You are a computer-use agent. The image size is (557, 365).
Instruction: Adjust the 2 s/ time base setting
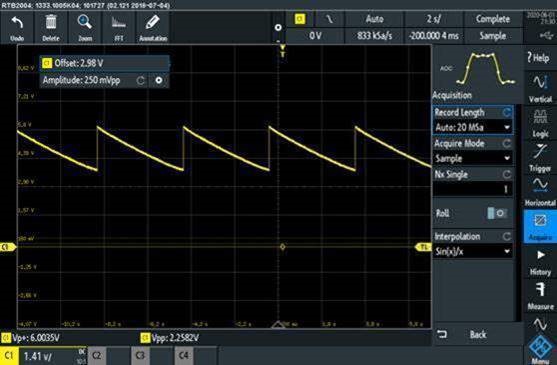434,19
